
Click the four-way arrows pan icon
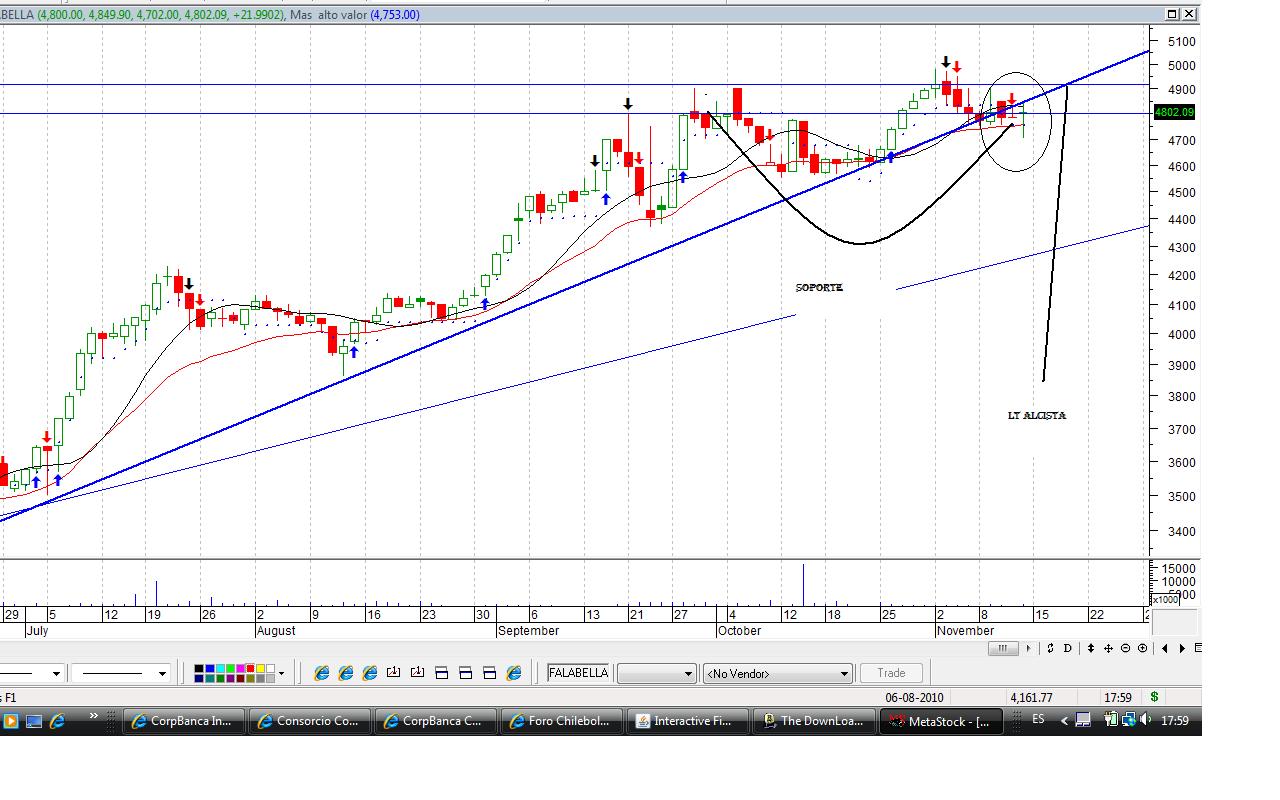coord(1108,648)
